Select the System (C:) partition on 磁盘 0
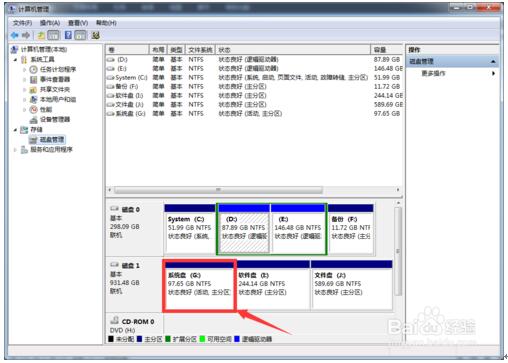This screenshot has width=508, height=363. pyautogui.click(x=190, y=229)
